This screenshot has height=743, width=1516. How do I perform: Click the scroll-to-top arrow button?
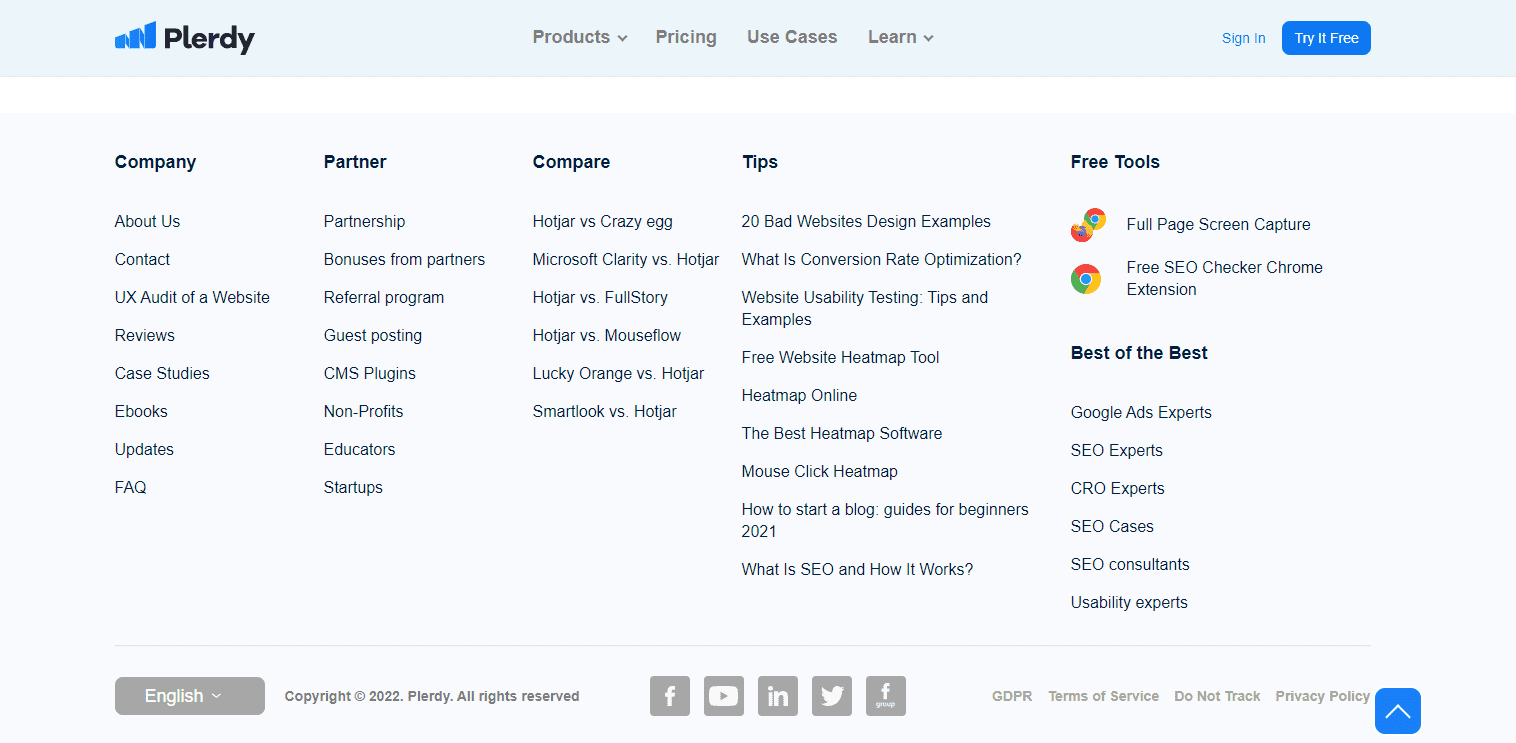coord(1397,711)
